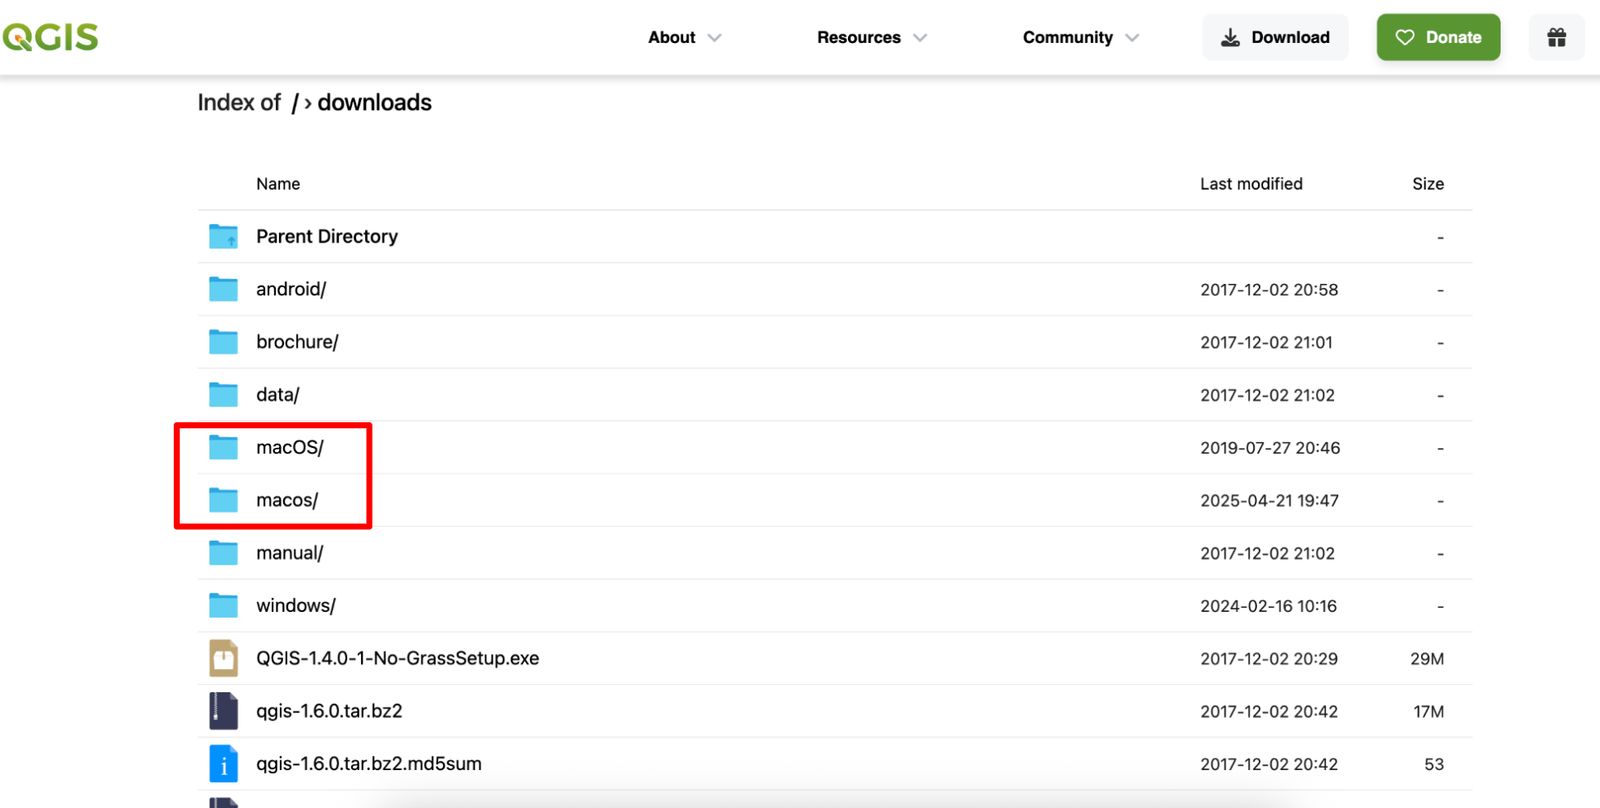Click the macOS folder icon dated 2019
The width and height of the screenshot is (1600, 808).
click(223, 447)
